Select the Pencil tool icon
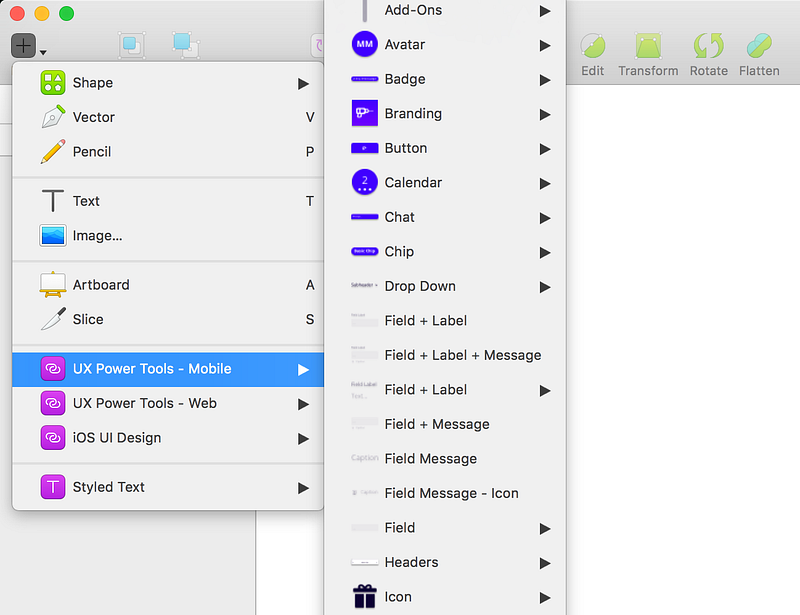 (53, 152)
